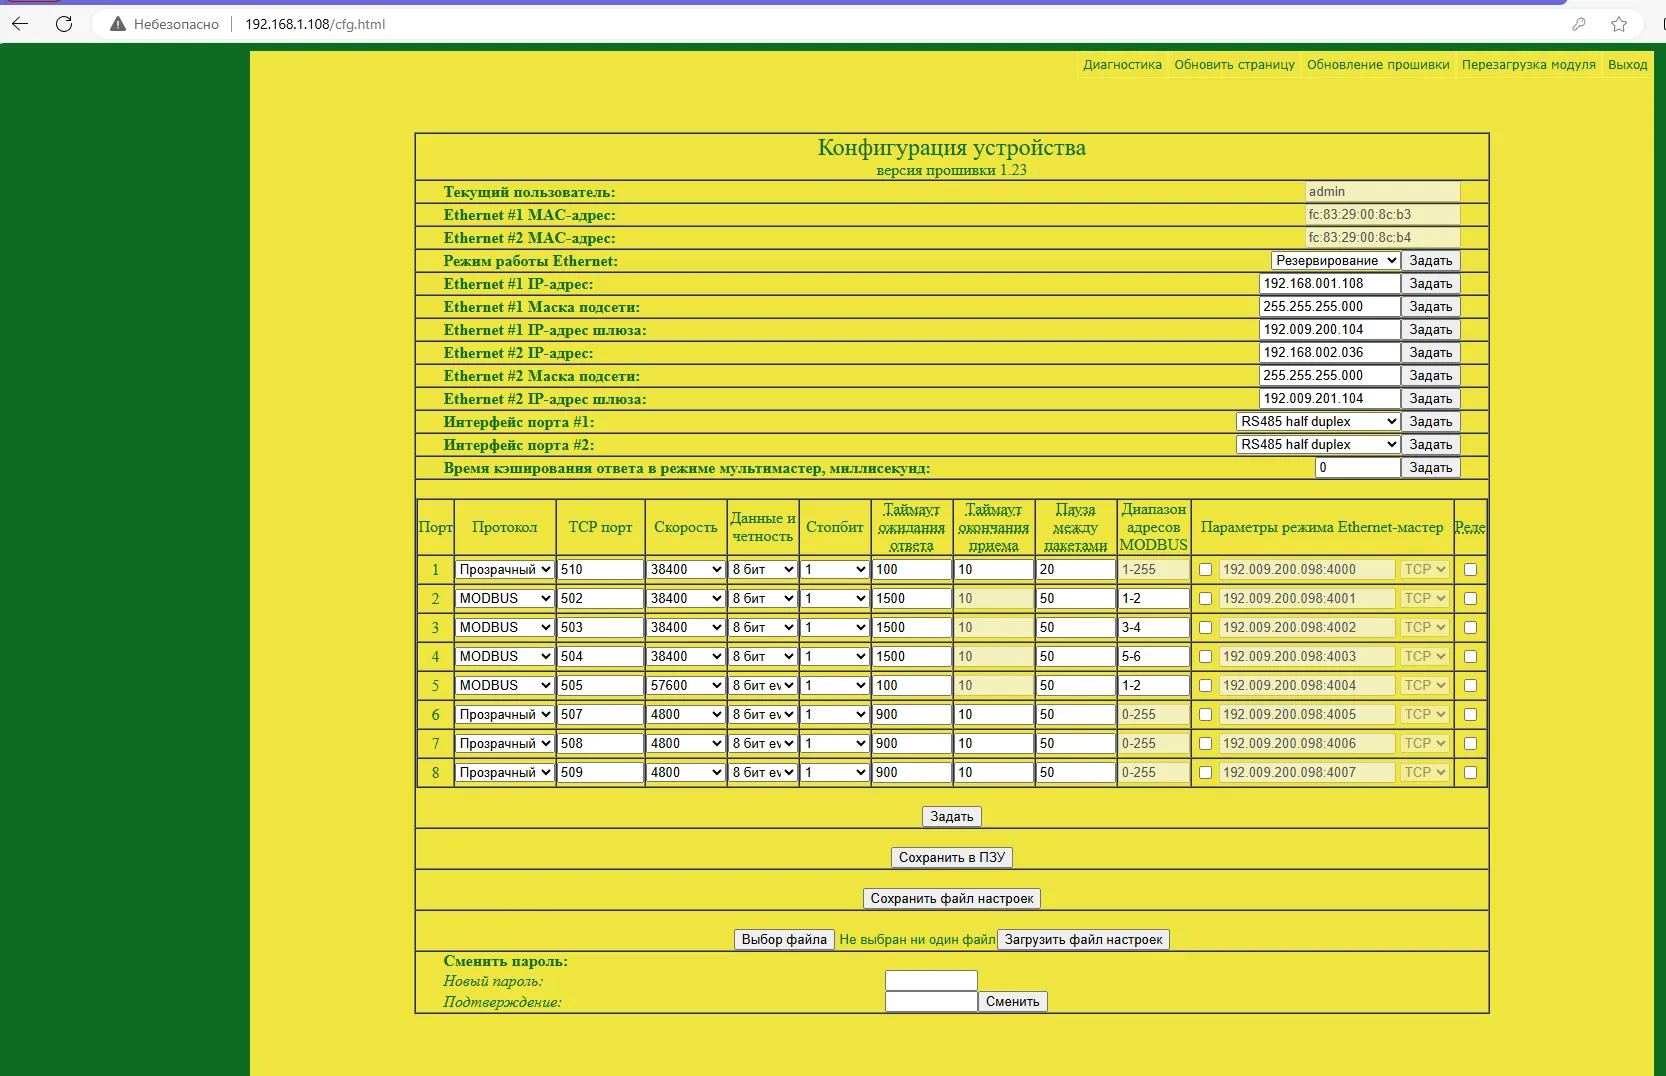This screenshot has height=1076, width=1666.
Task: Enable Ethernet-master checkbox for port 8
Action: click(x=1205, y=773)
